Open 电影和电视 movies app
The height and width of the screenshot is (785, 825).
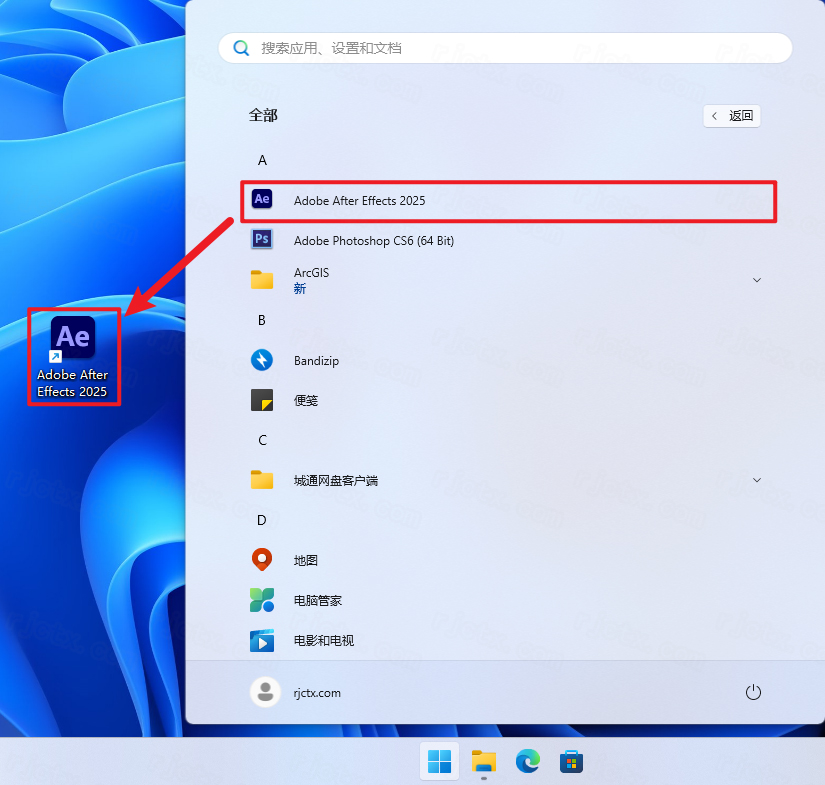[x=323, y=640]
